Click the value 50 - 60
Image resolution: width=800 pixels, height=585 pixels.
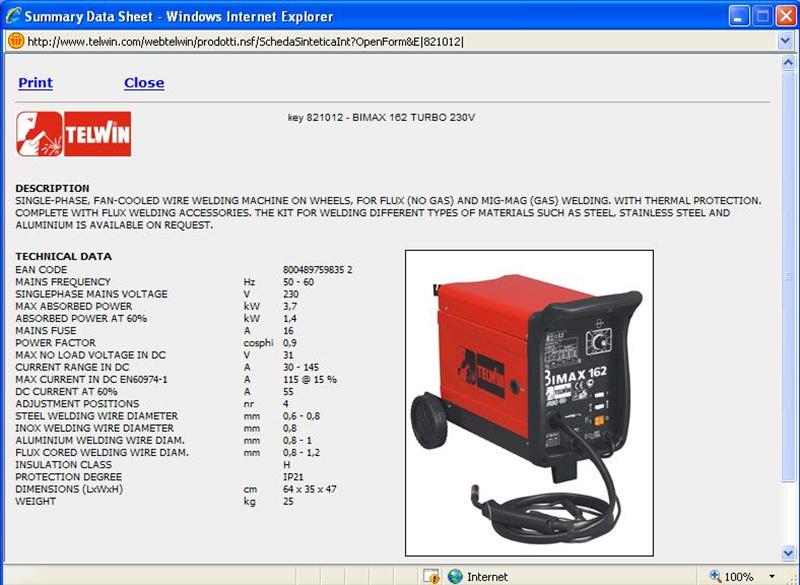[298, 282]
